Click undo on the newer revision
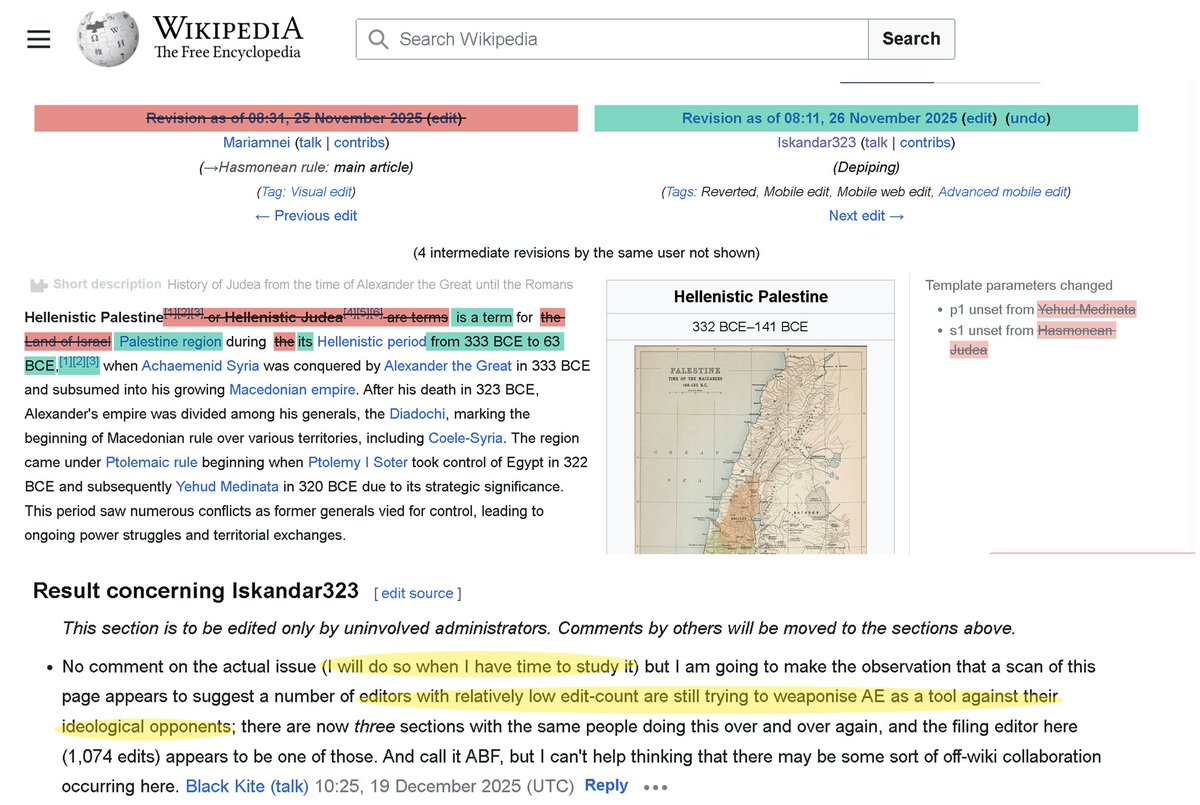This screenshot has width=1200, height=805. point(1027,118)
